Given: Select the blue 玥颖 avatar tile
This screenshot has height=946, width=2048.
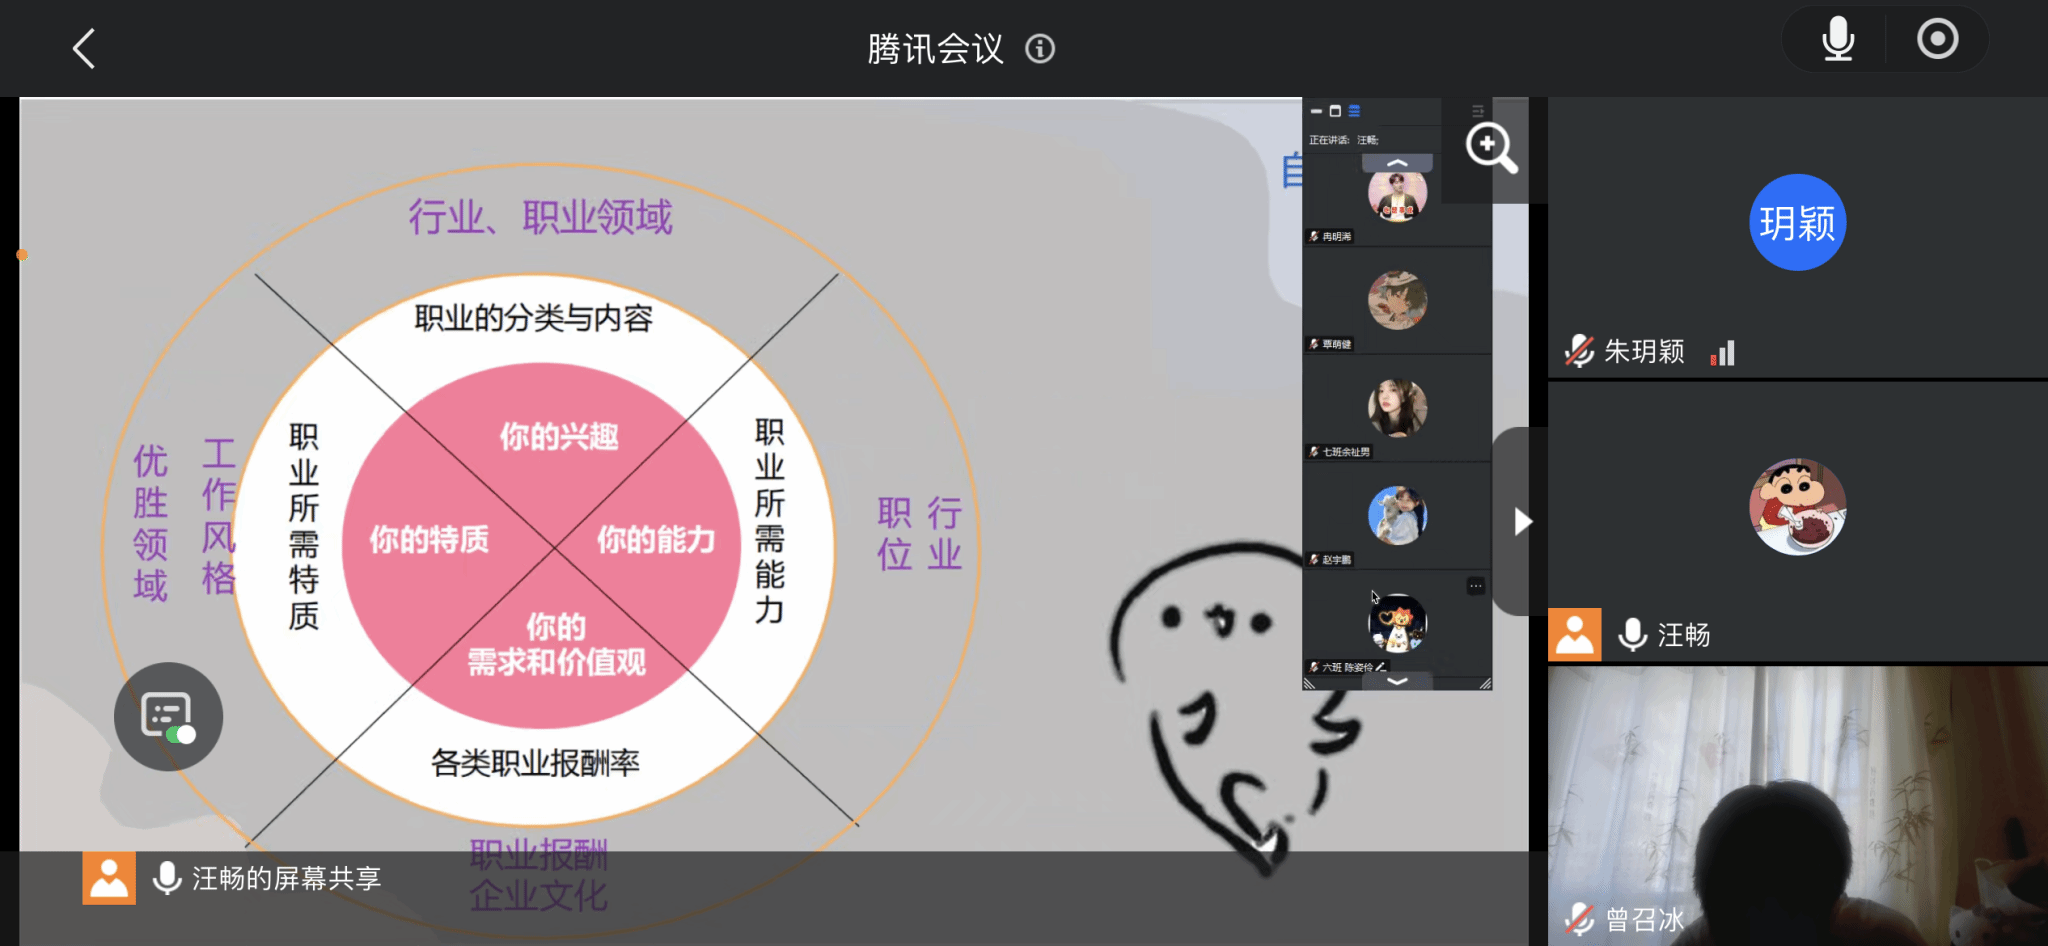Looking at the screenshot, I should (x=1797, y=222).
